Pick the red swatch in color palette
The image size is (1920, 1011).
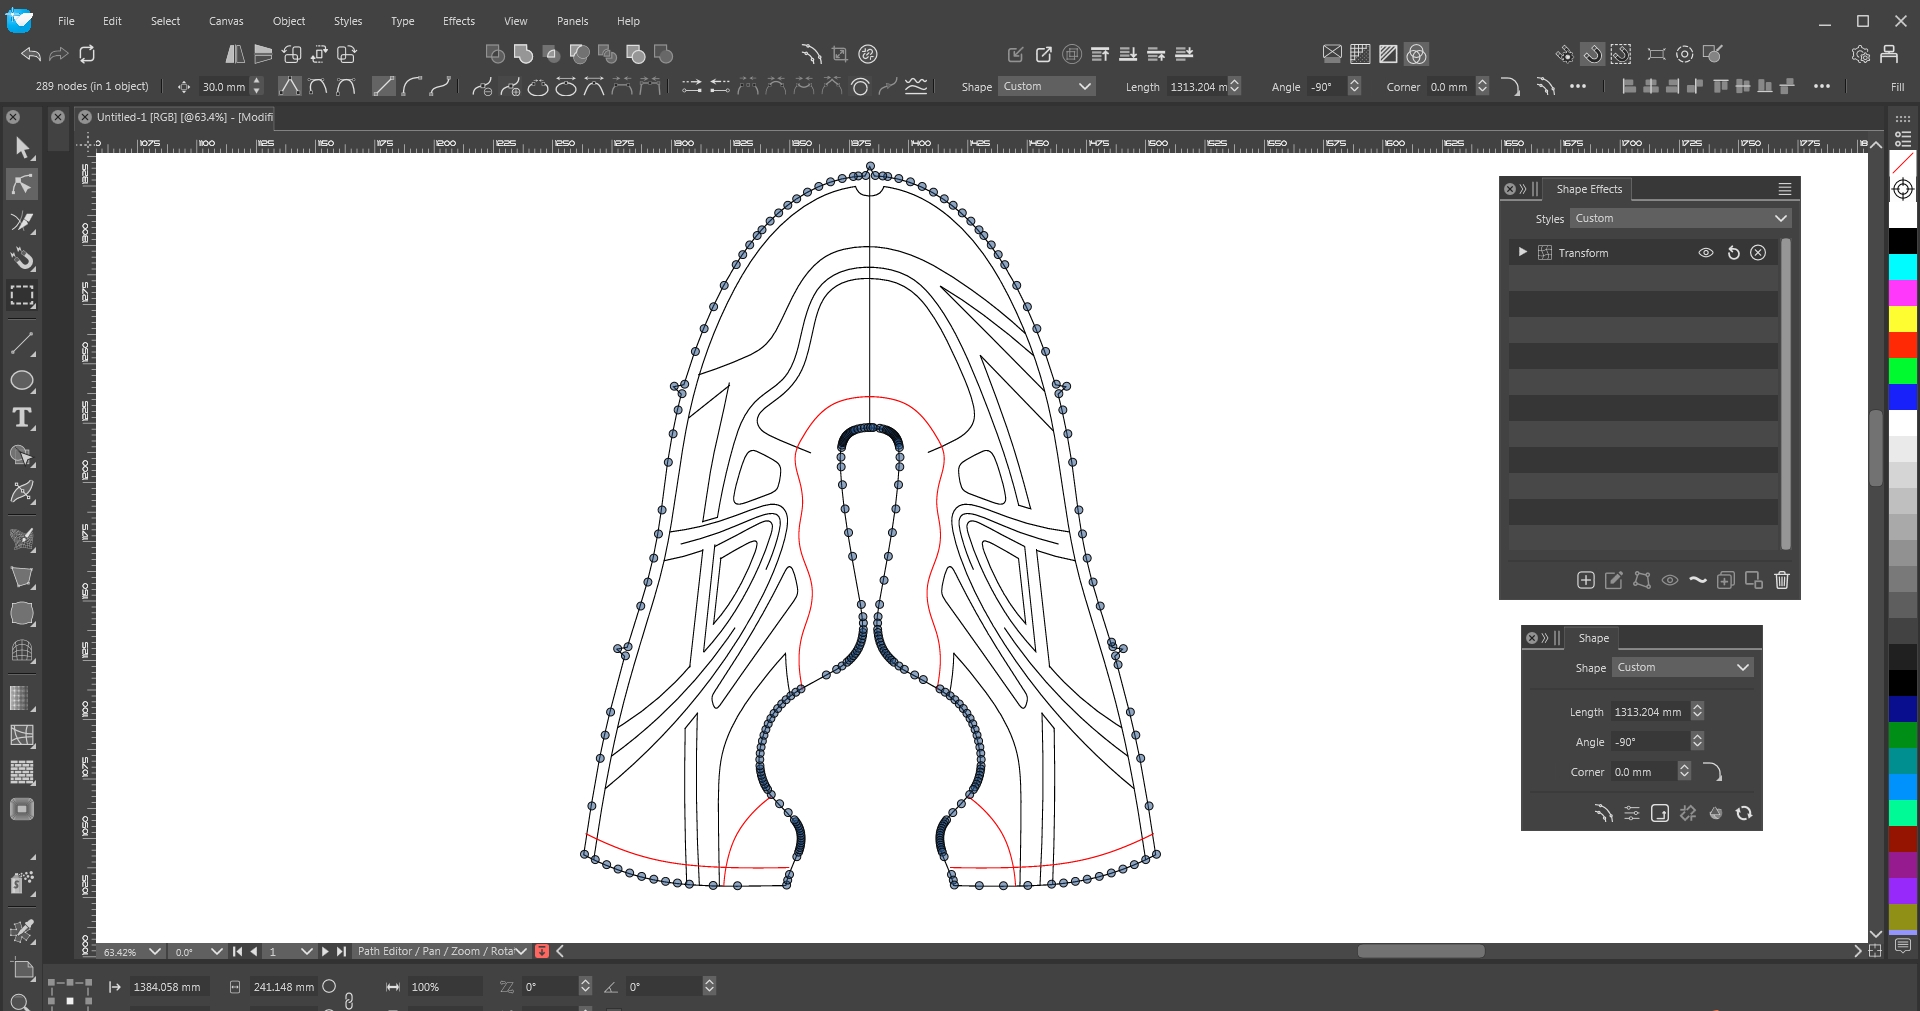pos(1902,344)
